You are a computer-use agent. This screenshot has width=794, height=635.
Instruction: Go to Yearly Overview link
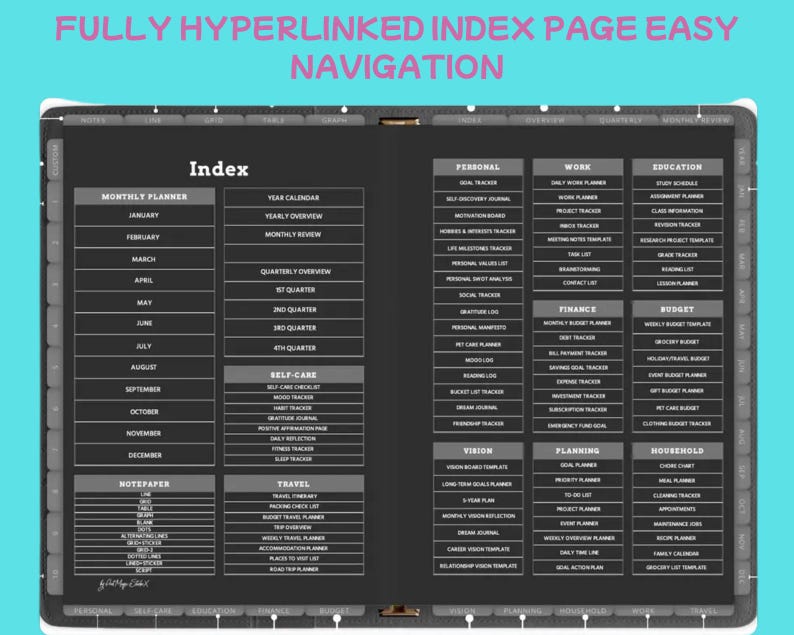coord(294,216)
